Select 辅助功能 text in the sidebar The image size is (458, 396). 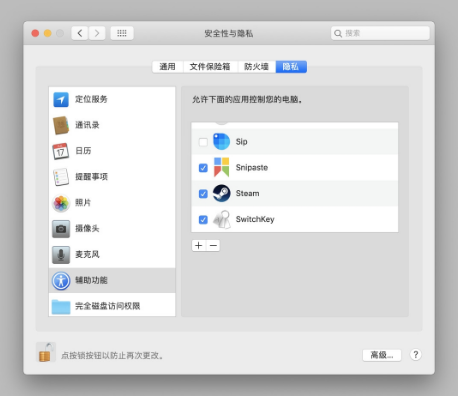click(x=91, y=281)
